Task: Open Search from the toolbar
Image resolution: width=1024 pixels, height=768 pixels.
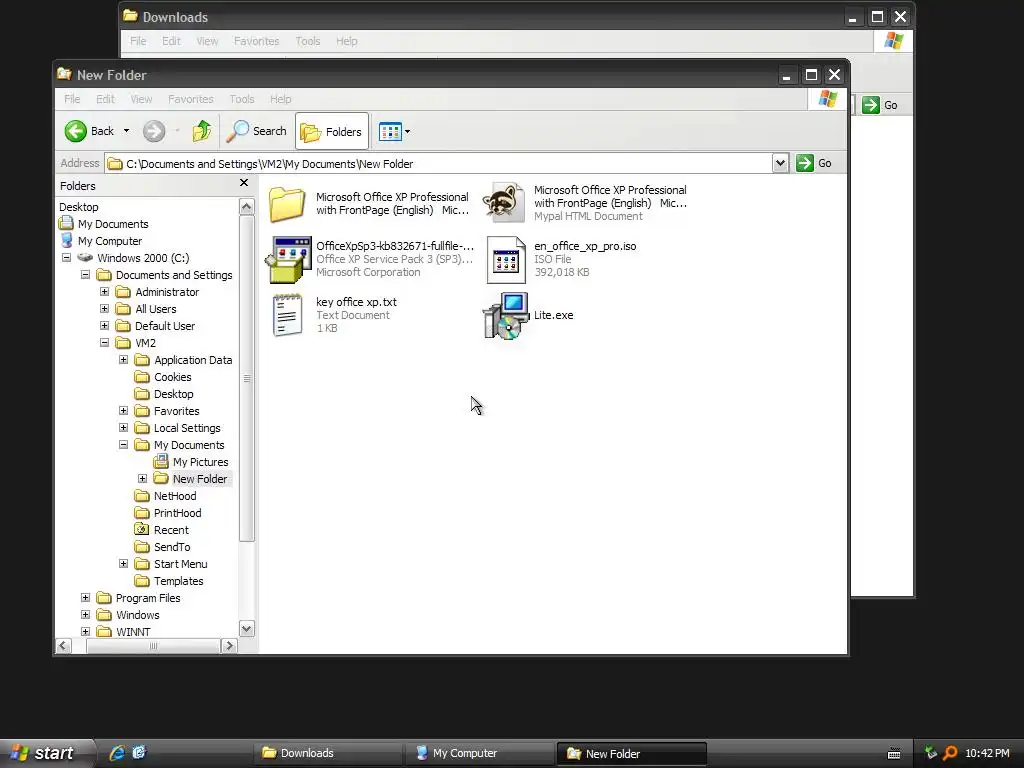Action: point(257,131)
